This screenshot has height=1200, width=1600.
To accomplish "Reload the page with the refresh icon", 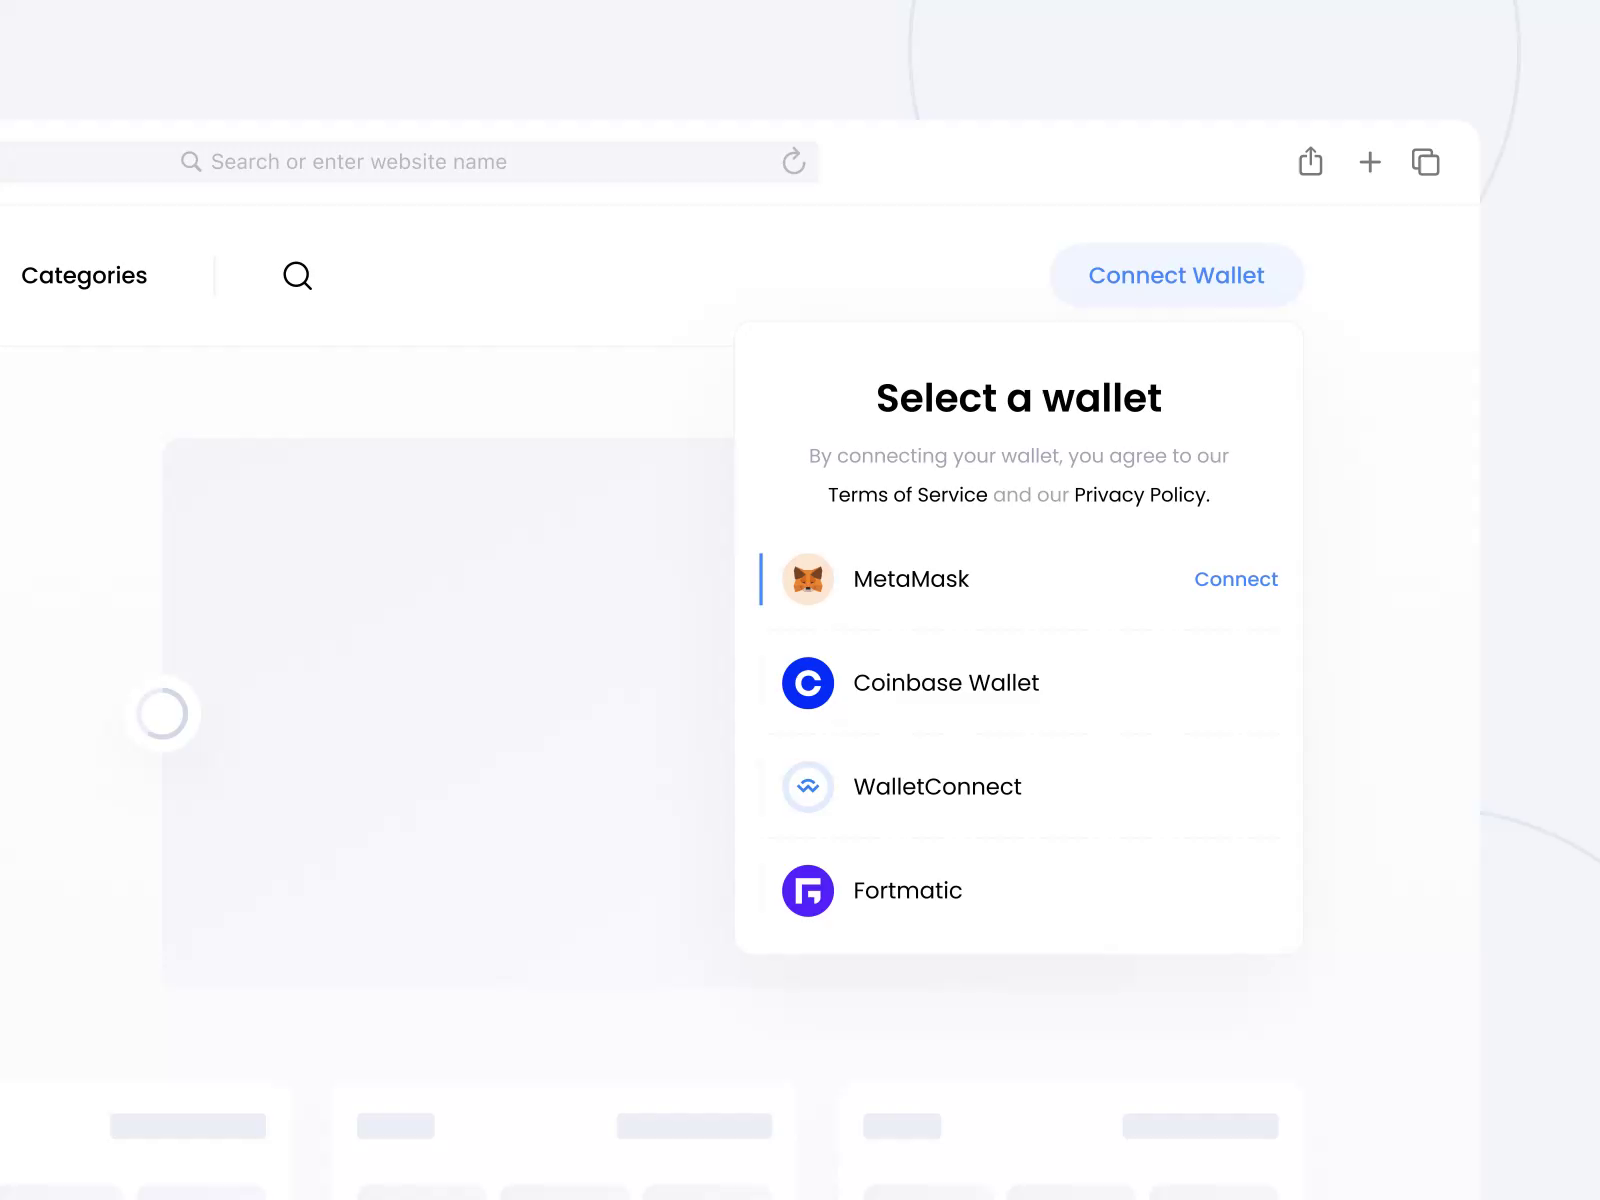I will (793, 161).
